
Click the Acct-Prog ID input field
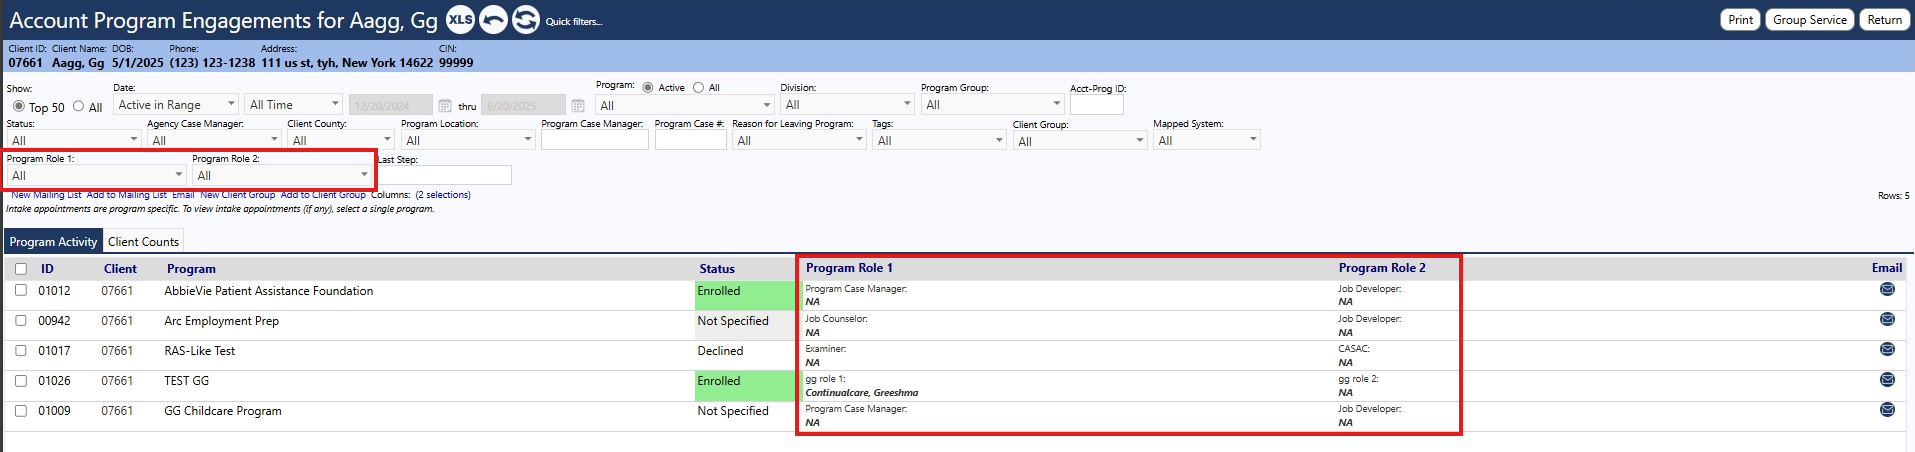click(x=1097, y=105)
